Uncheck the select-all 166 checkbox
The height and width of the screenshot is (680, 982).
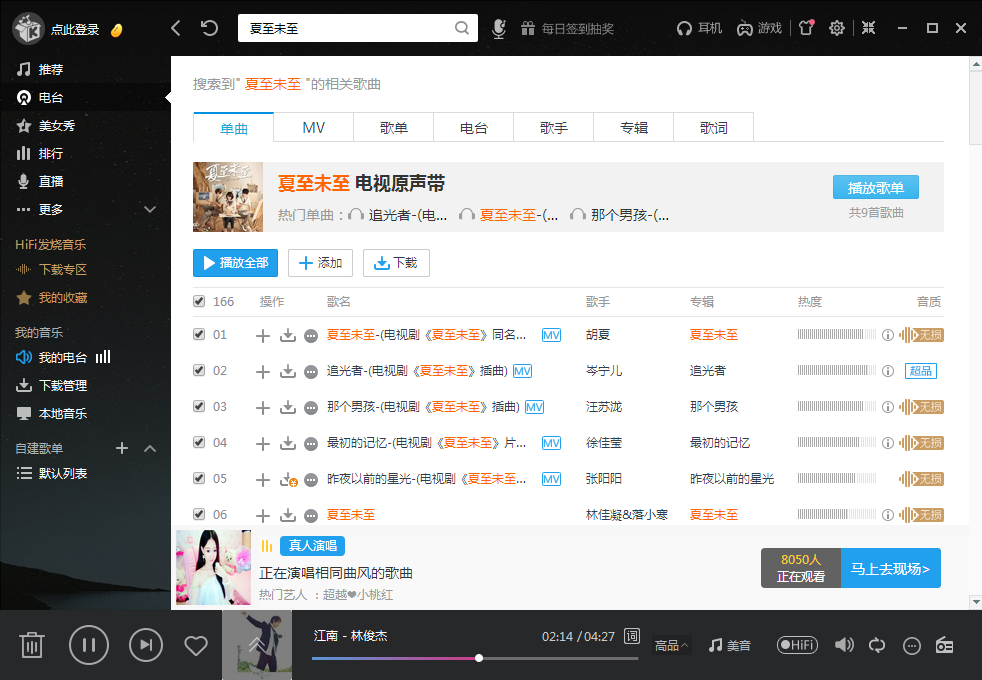click(199, 301)
